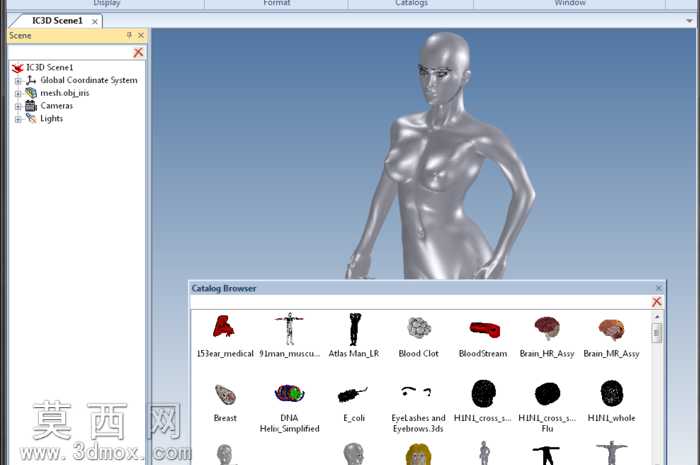Expand the Global Coordinate System node
The image size is (700, 465).
(18, 81)
